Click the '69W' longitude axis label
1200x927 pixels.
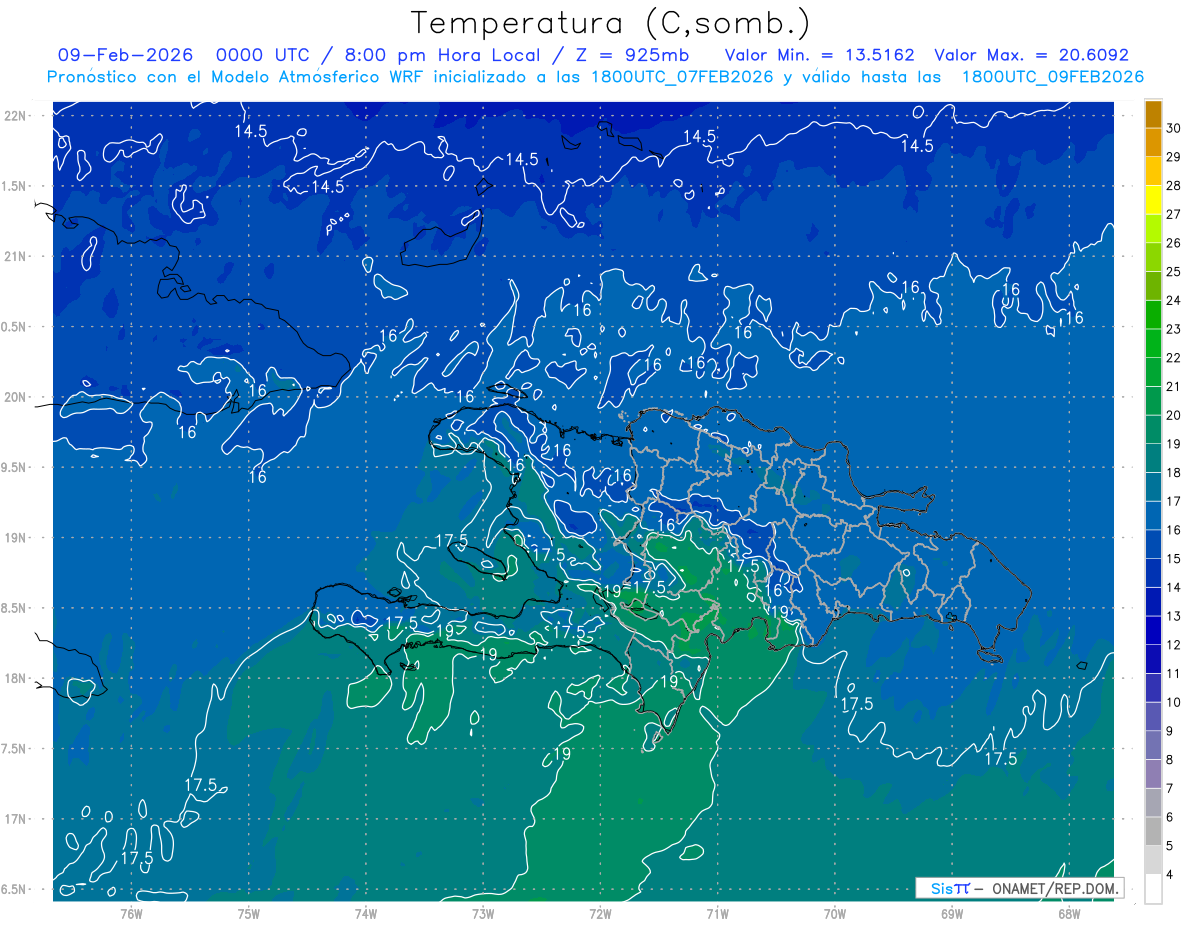[952, 914]
